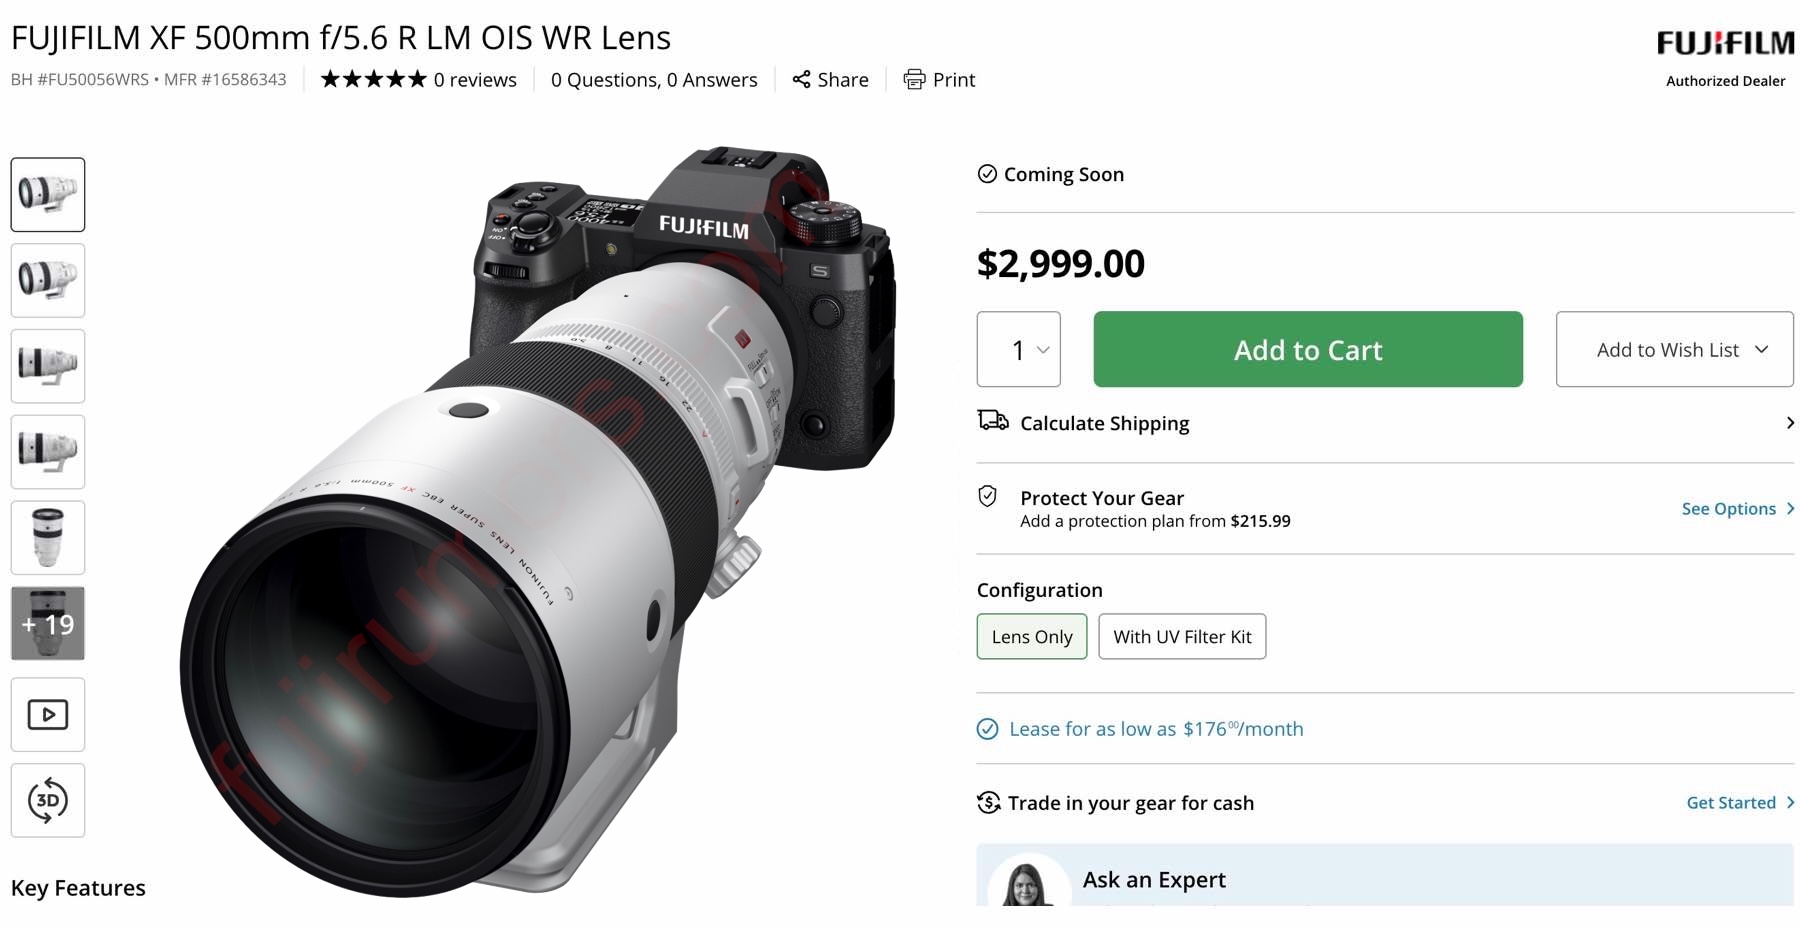Select the fifth thumbnail showing upright lens
Screen dimensions: 1800x927
point(48,538)
